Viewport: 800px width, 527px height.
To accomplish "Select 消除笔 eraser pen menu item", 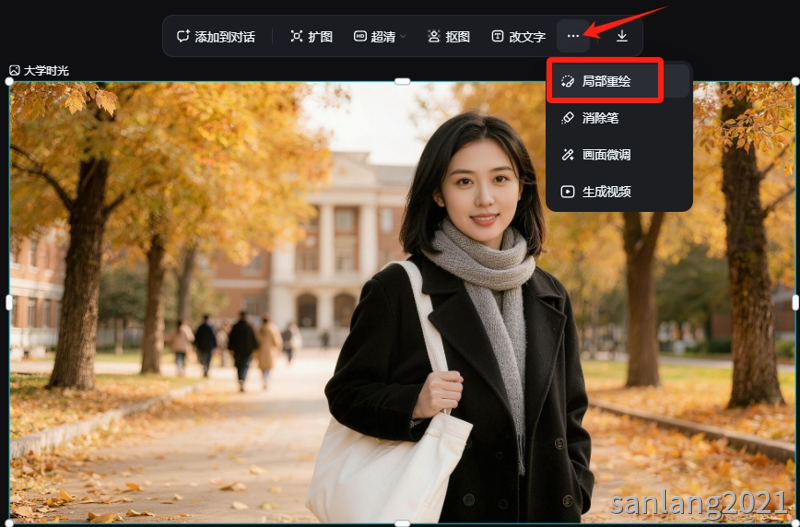I will click(619, 118).
